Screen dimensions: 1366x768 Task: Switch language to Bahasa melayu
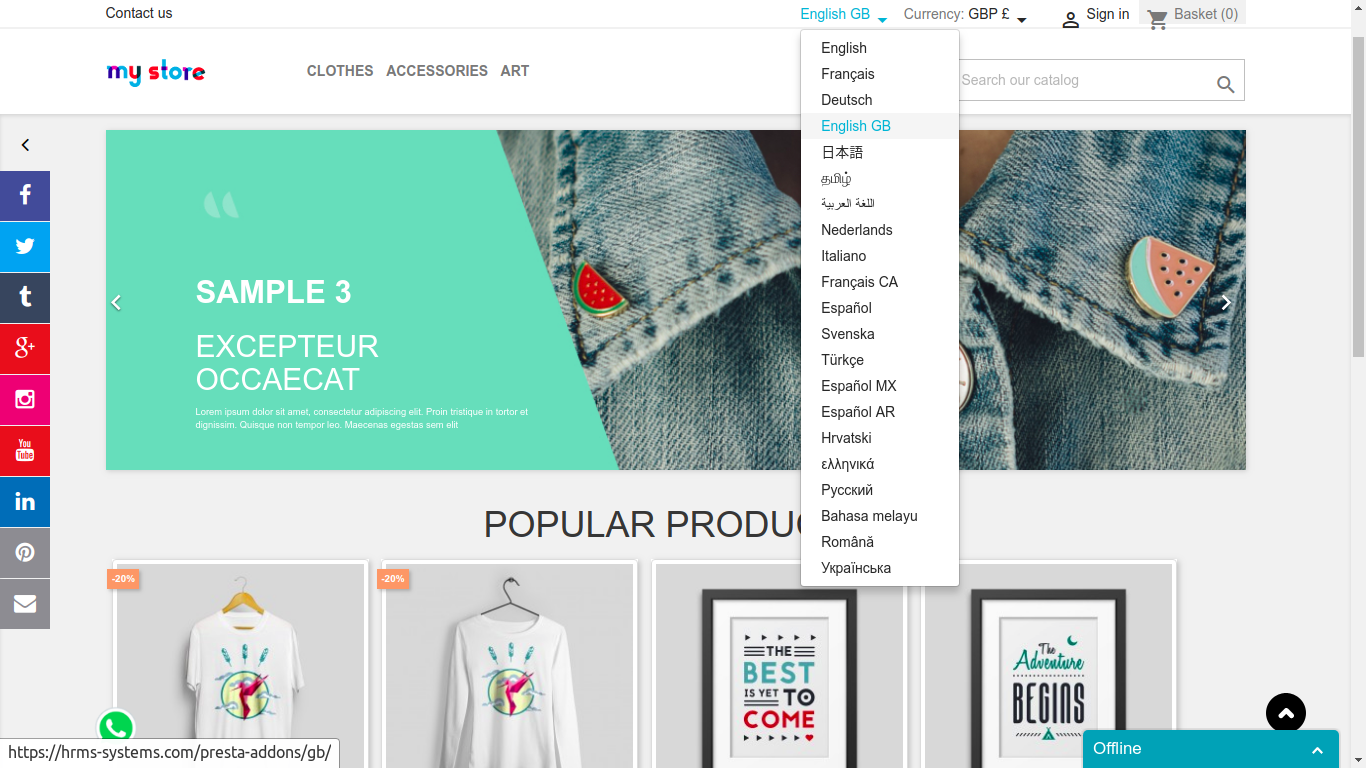pos(880,516)
